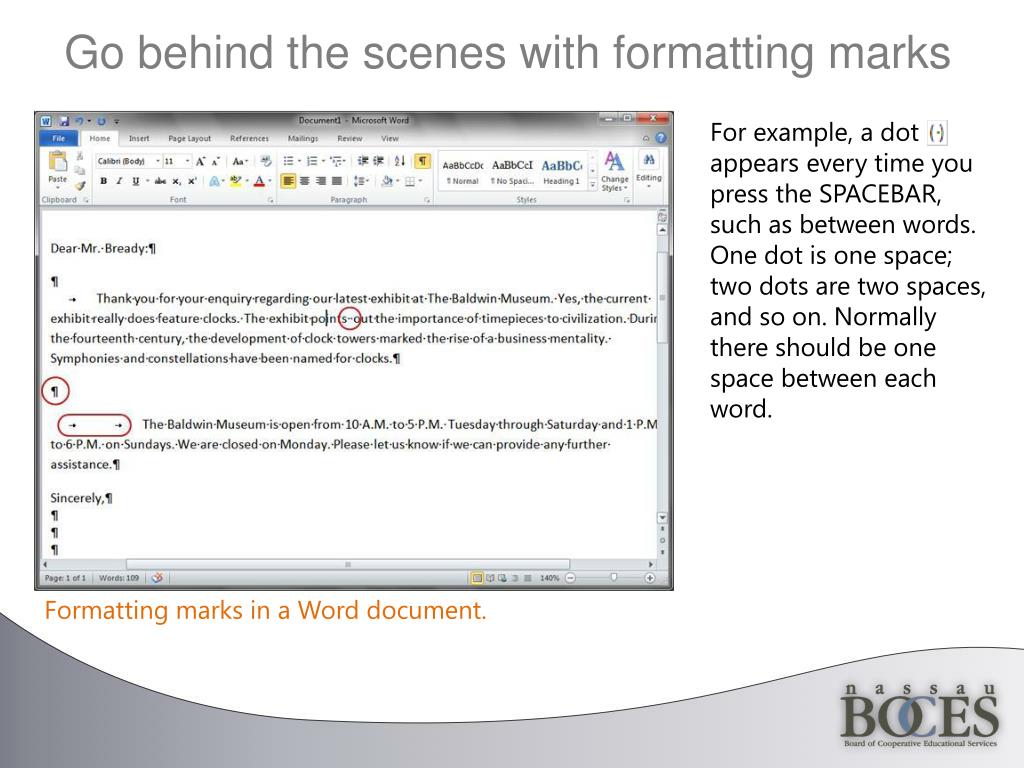Click the Decrease Indent icon
1024x768 pixels.
tap(363, 161)
